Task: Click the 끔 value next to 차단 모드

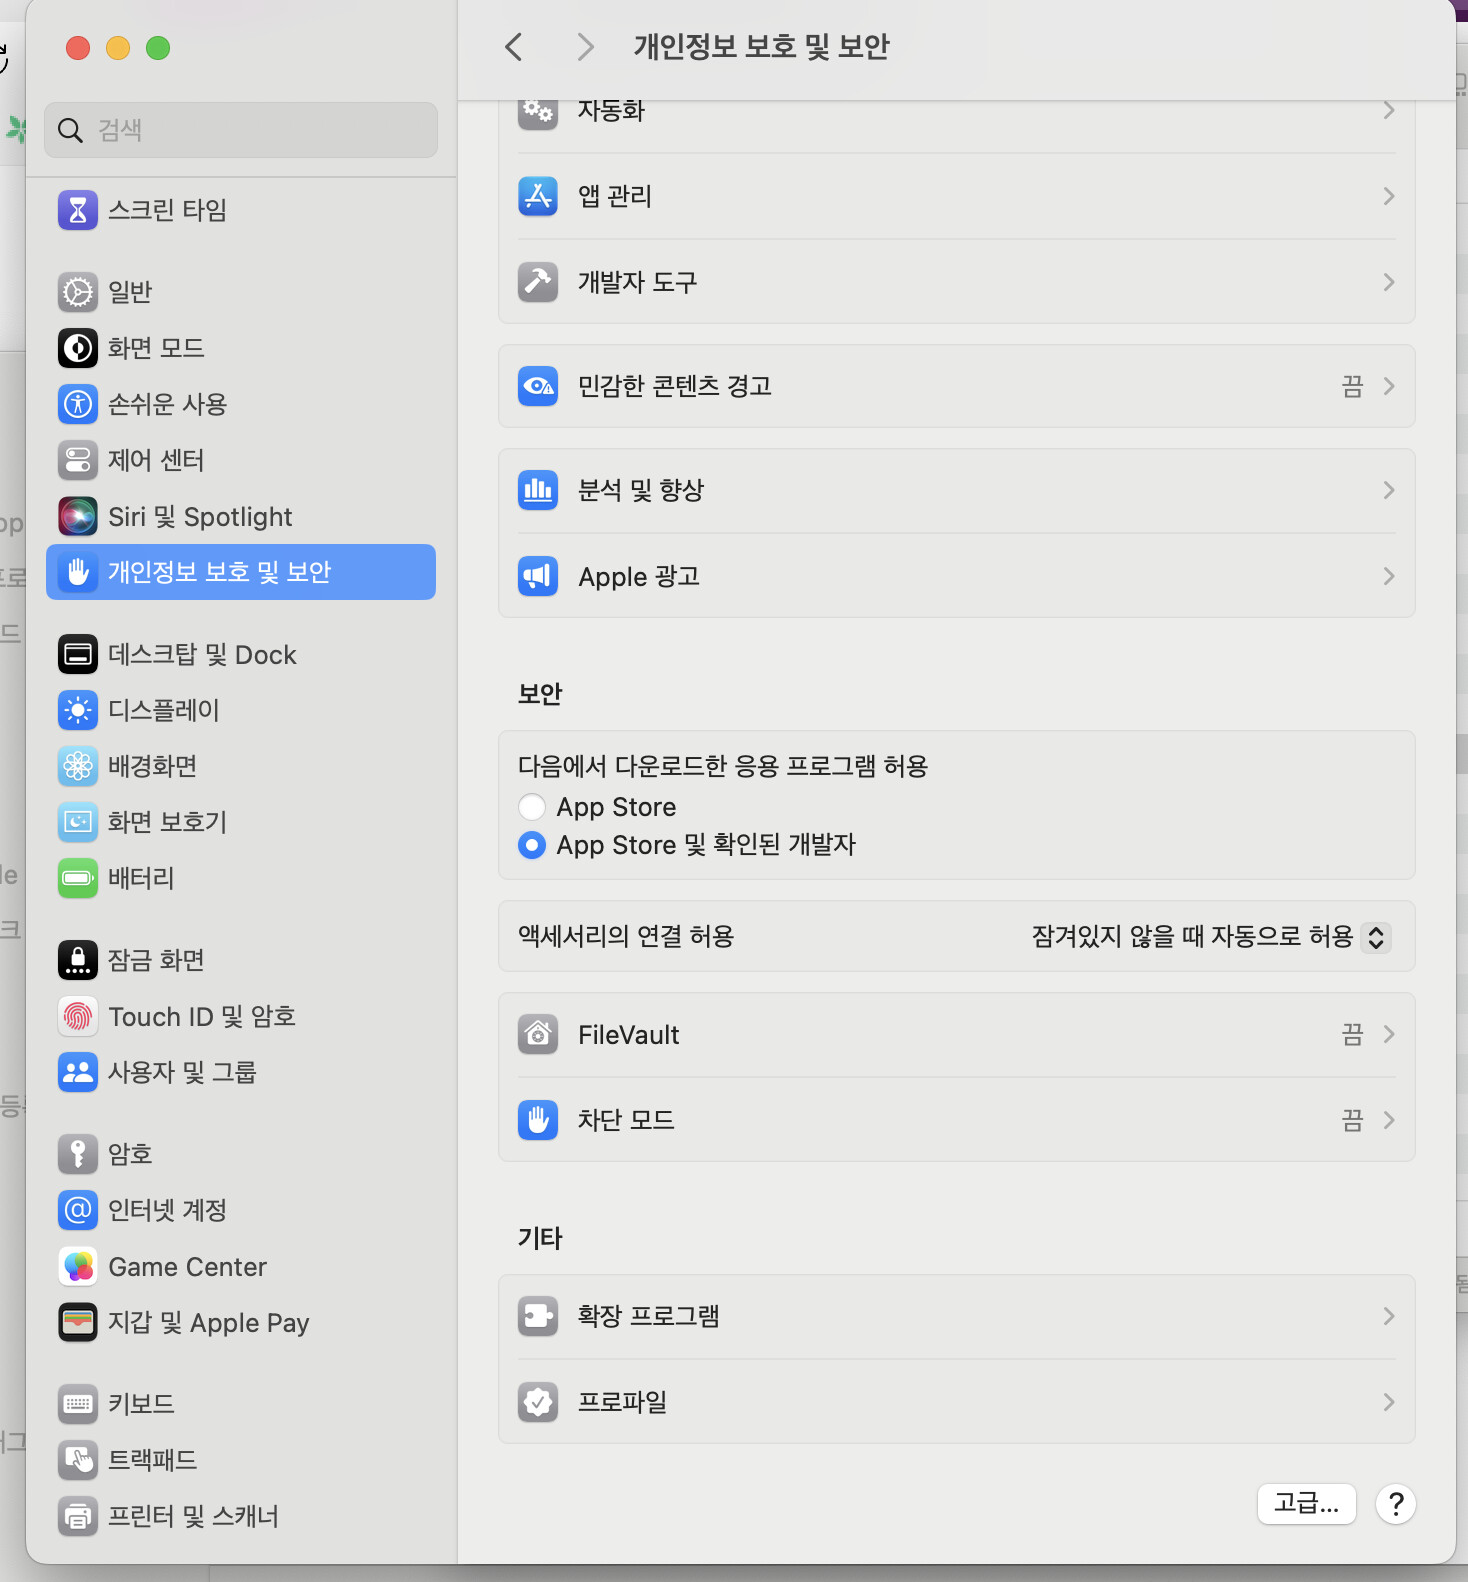Action: pyautogui.click(x=1352, y=1120)
